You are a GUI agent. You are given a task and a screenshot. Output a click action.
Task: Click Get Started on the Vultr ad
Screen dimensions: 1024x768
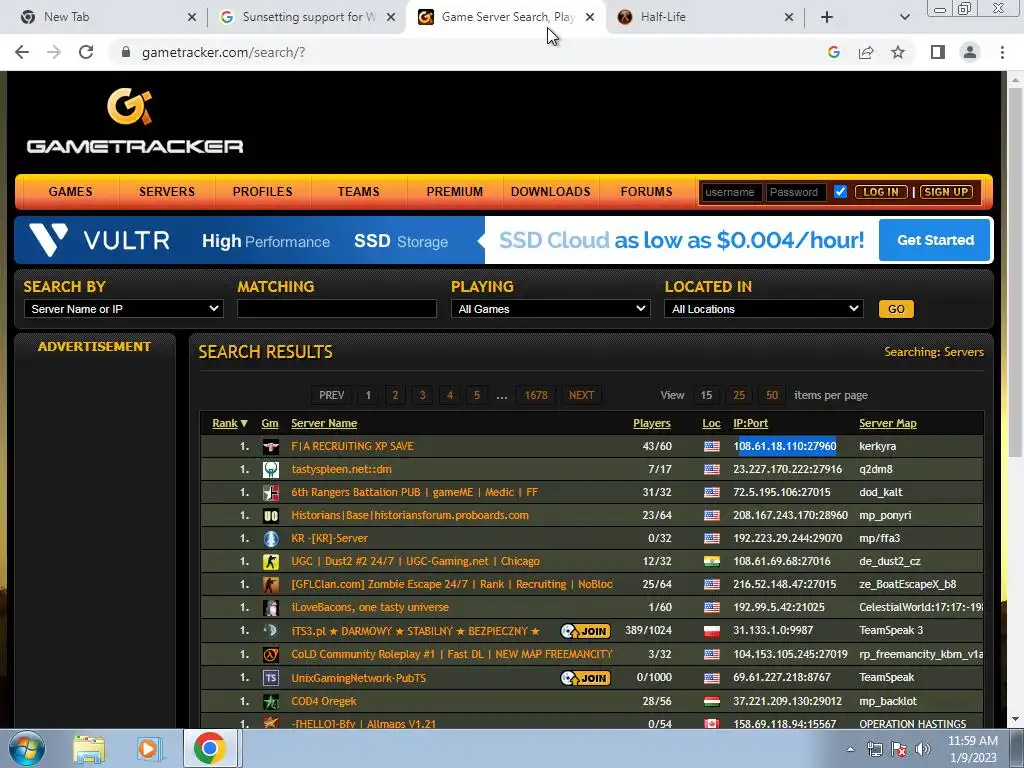pyautogui.click(x=935, y=240)
